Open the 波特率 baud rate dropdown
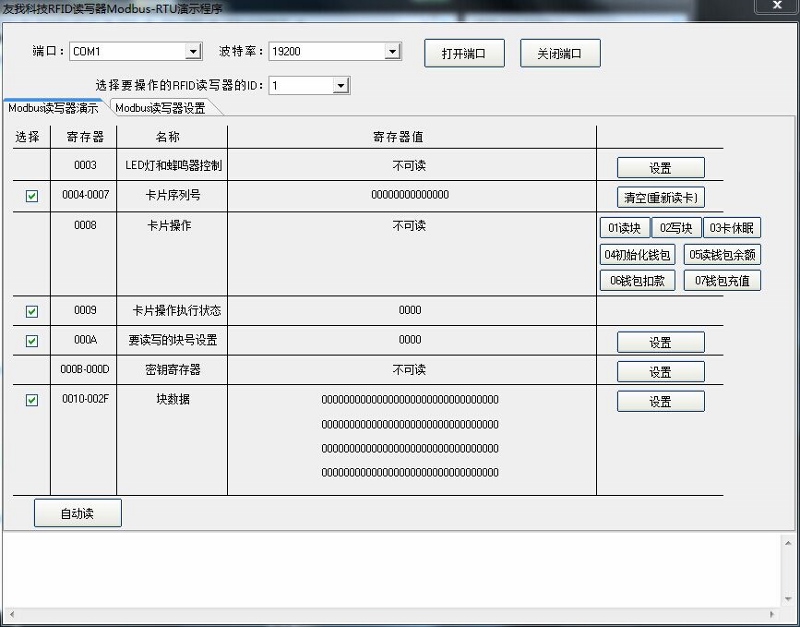This screenshot has width=800, height=627. click(x=393, y=52)
